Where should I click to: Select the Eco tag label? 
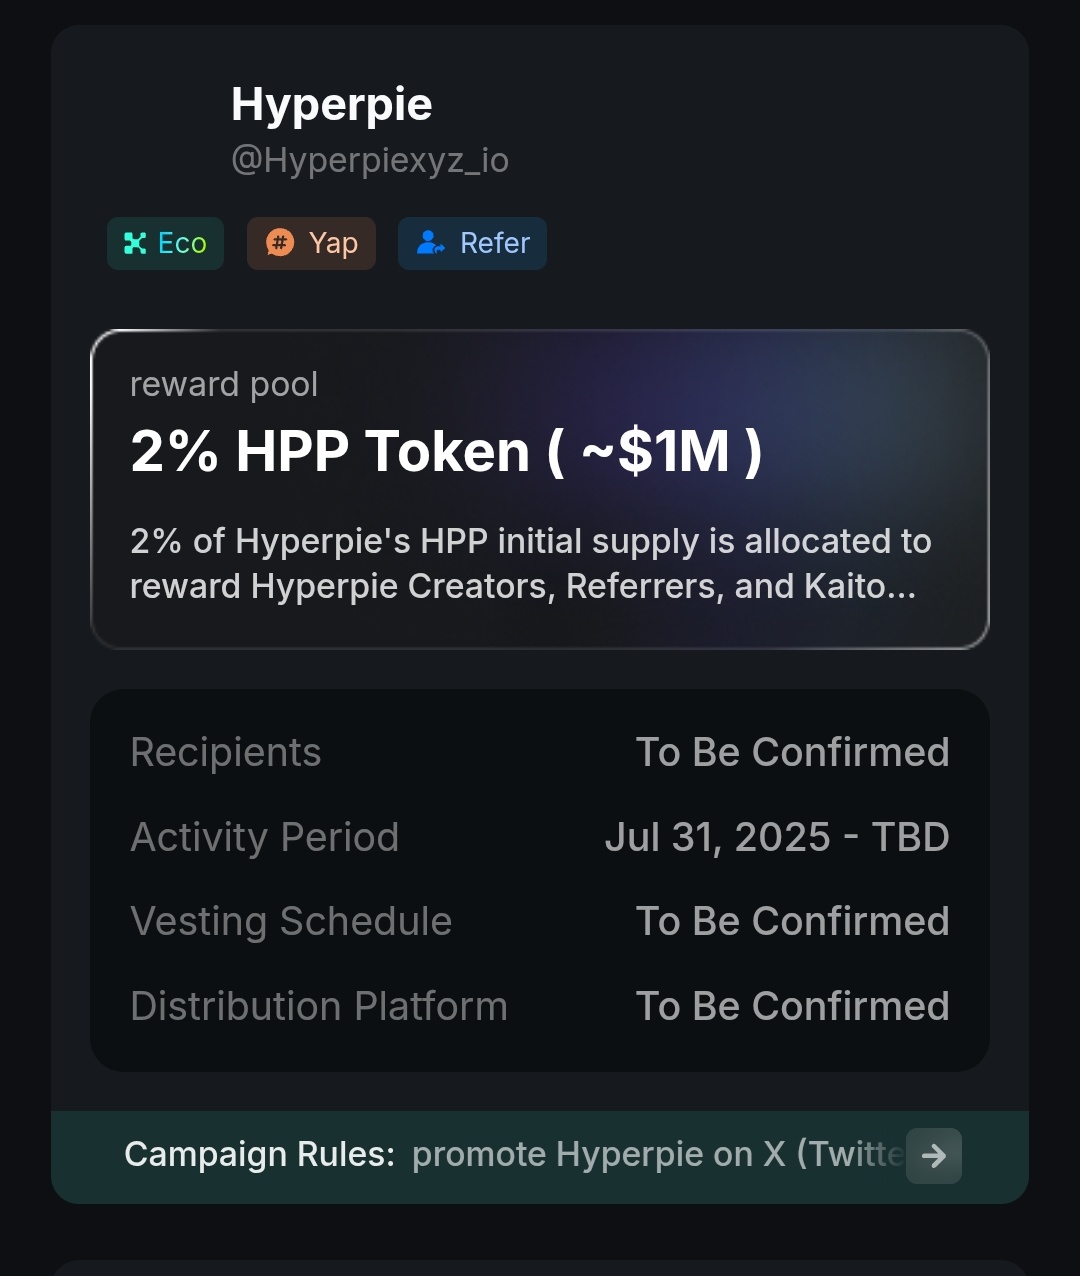(x=182, y=243)
